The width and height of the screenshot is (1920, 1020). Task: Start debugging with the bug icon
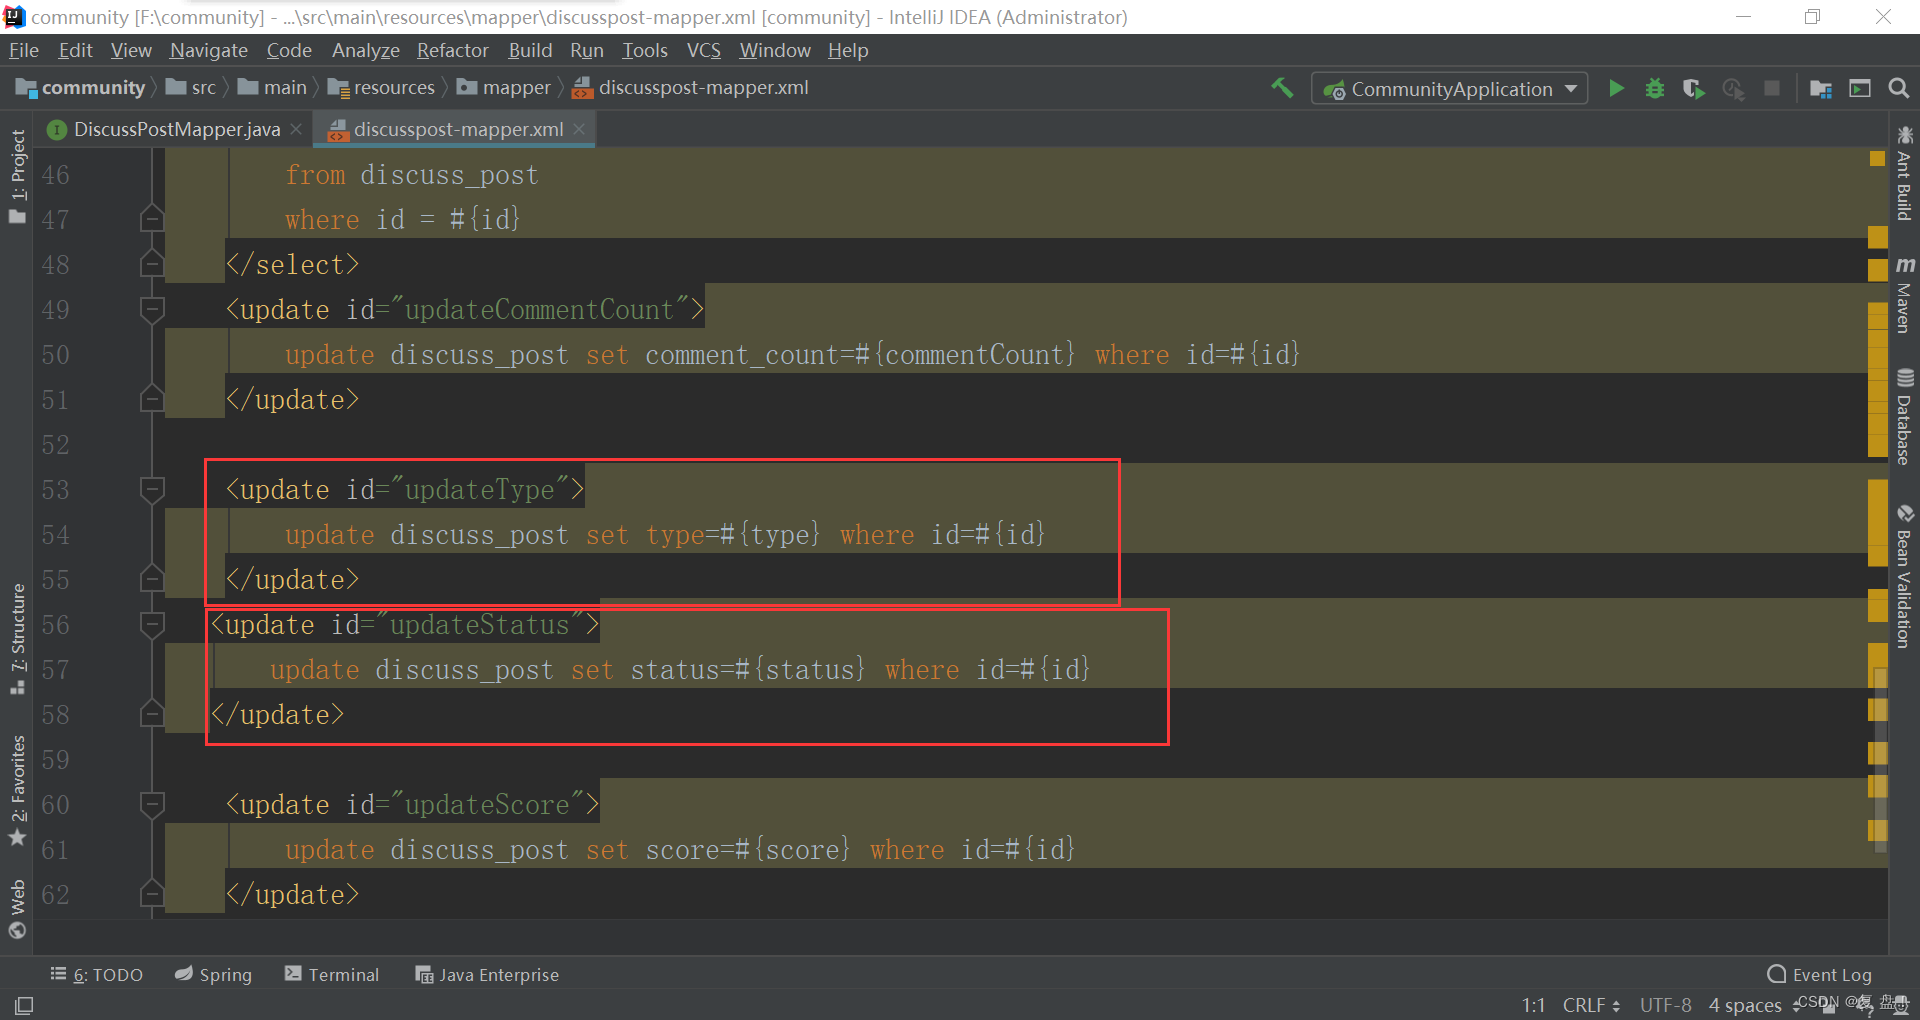[1655, 88]
